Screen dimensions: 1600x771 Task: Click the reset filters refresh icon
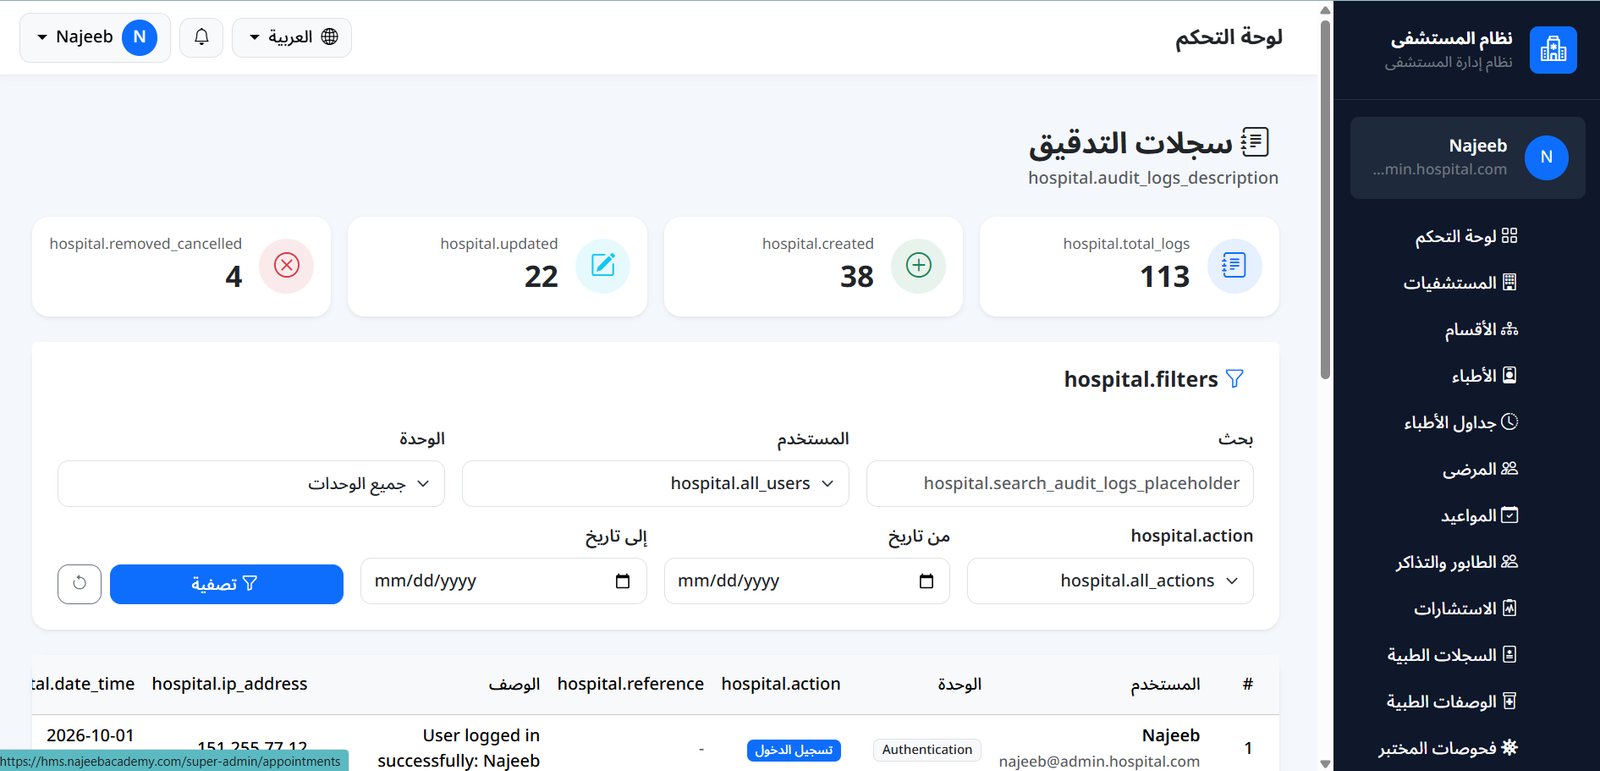tap(80, 584)
